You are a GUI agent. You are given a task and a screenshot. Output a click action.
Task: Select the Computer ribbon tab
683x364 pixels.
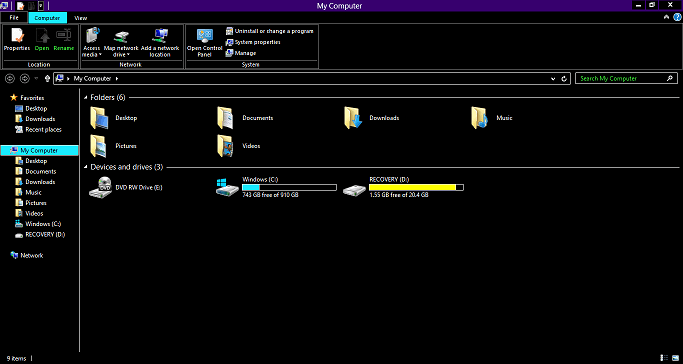click(x=47, y=18)
